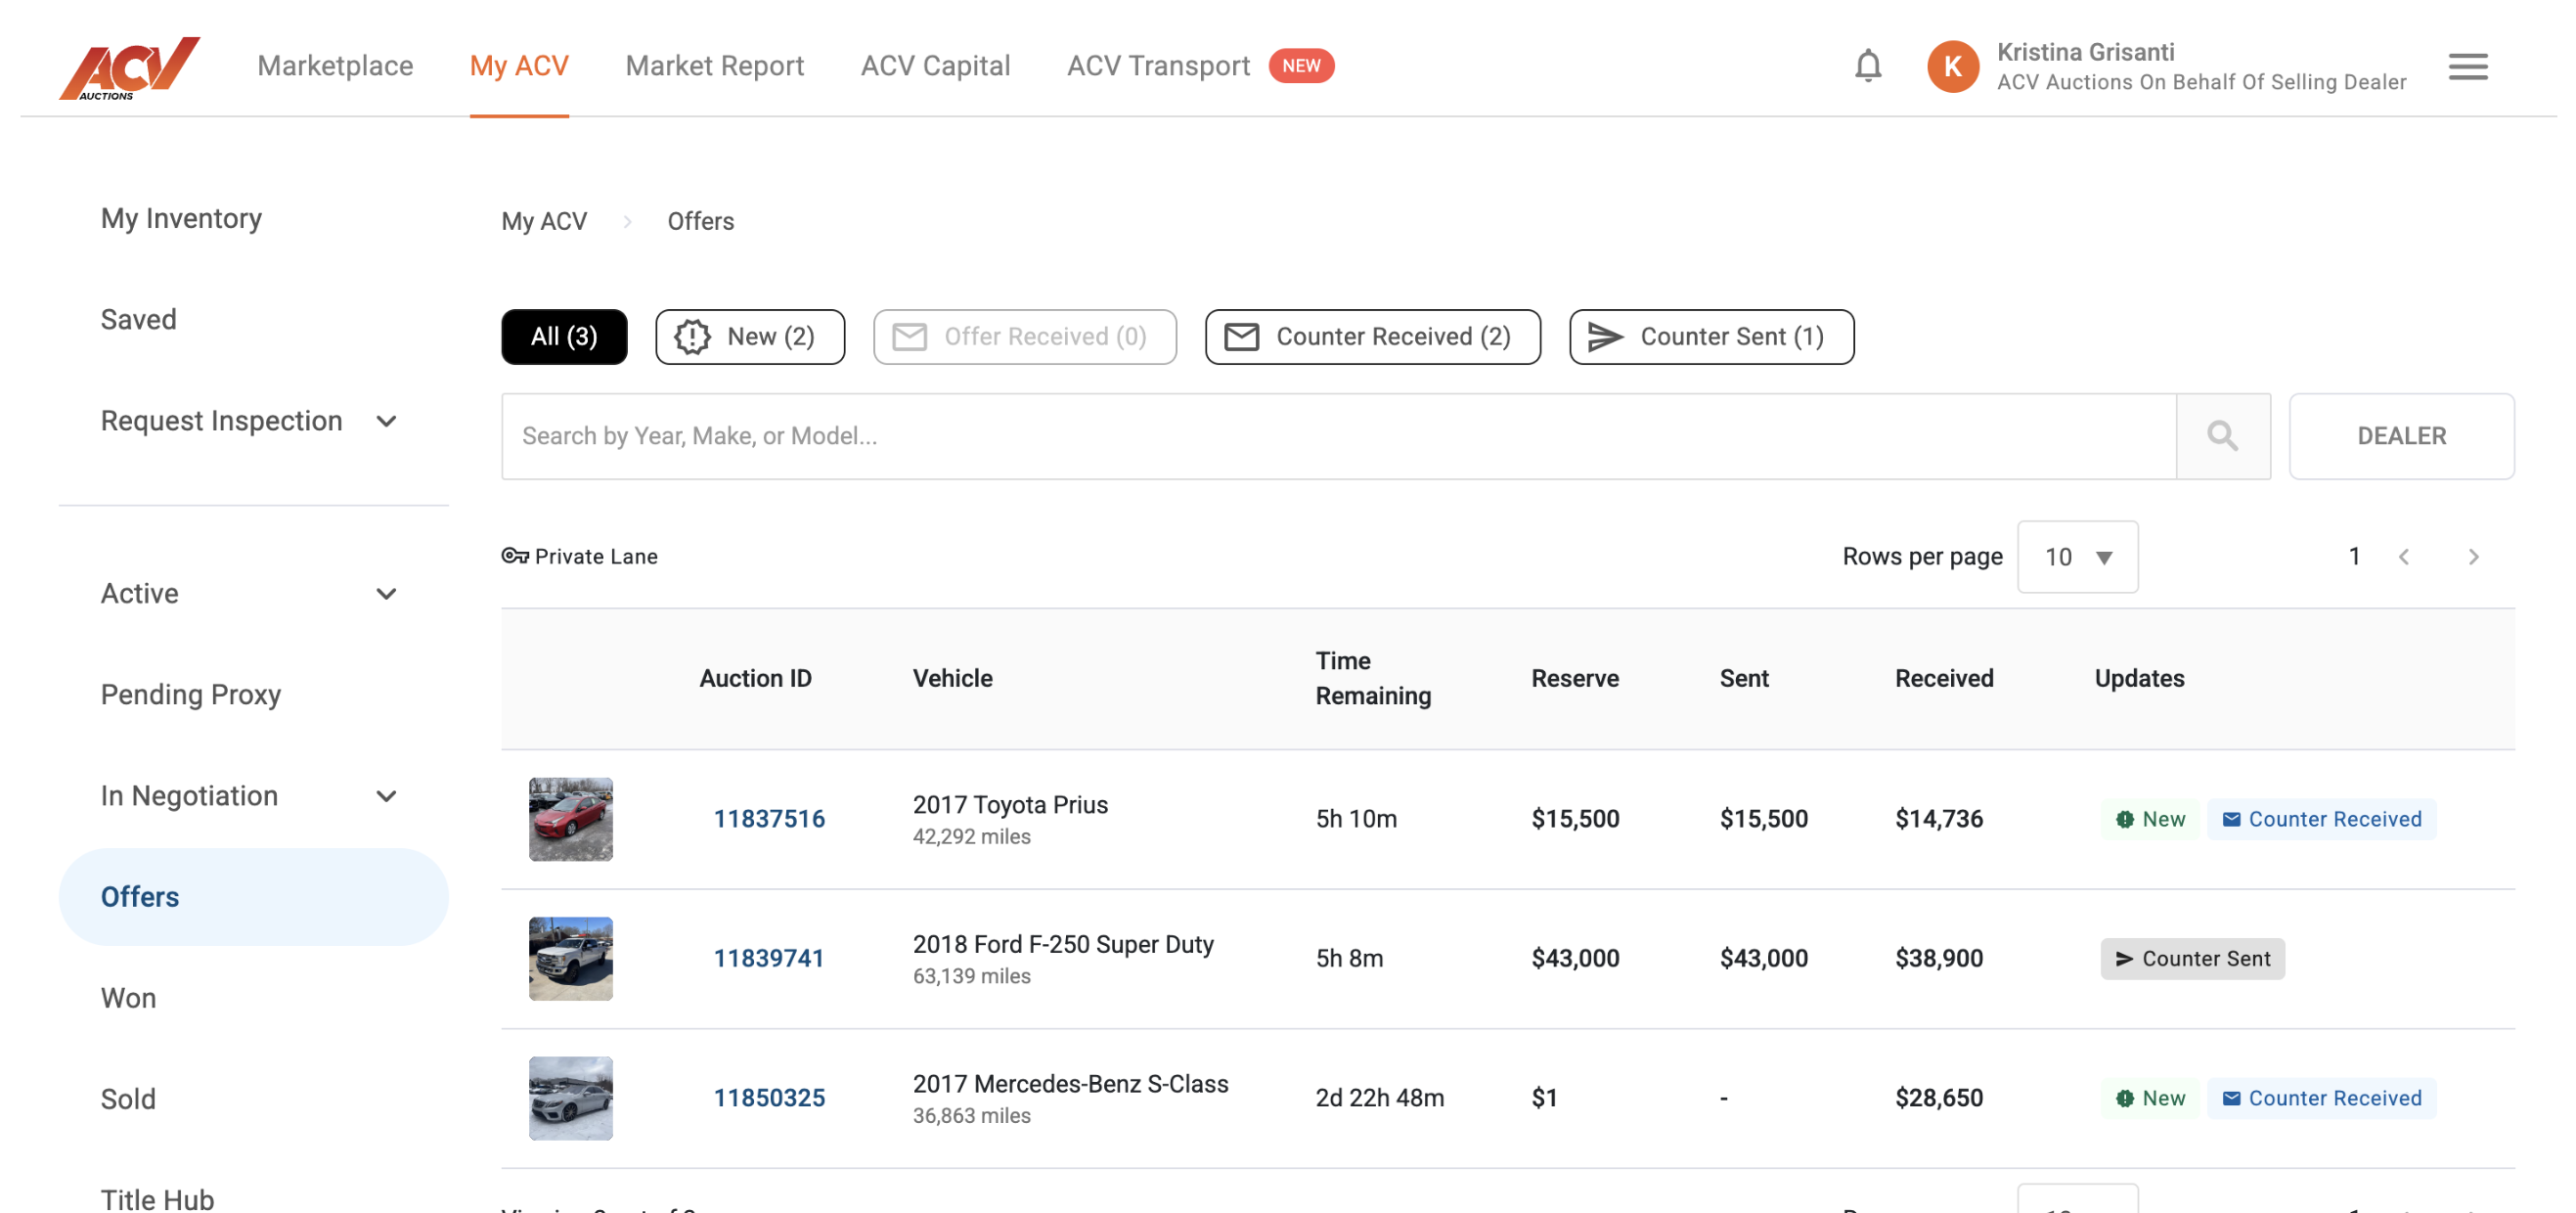Image resolution: width=2576 pixels, height=1213 pixels.
Task: Open the Saved sidebar item
Action: pyautogui.click(x=138, y=319)
